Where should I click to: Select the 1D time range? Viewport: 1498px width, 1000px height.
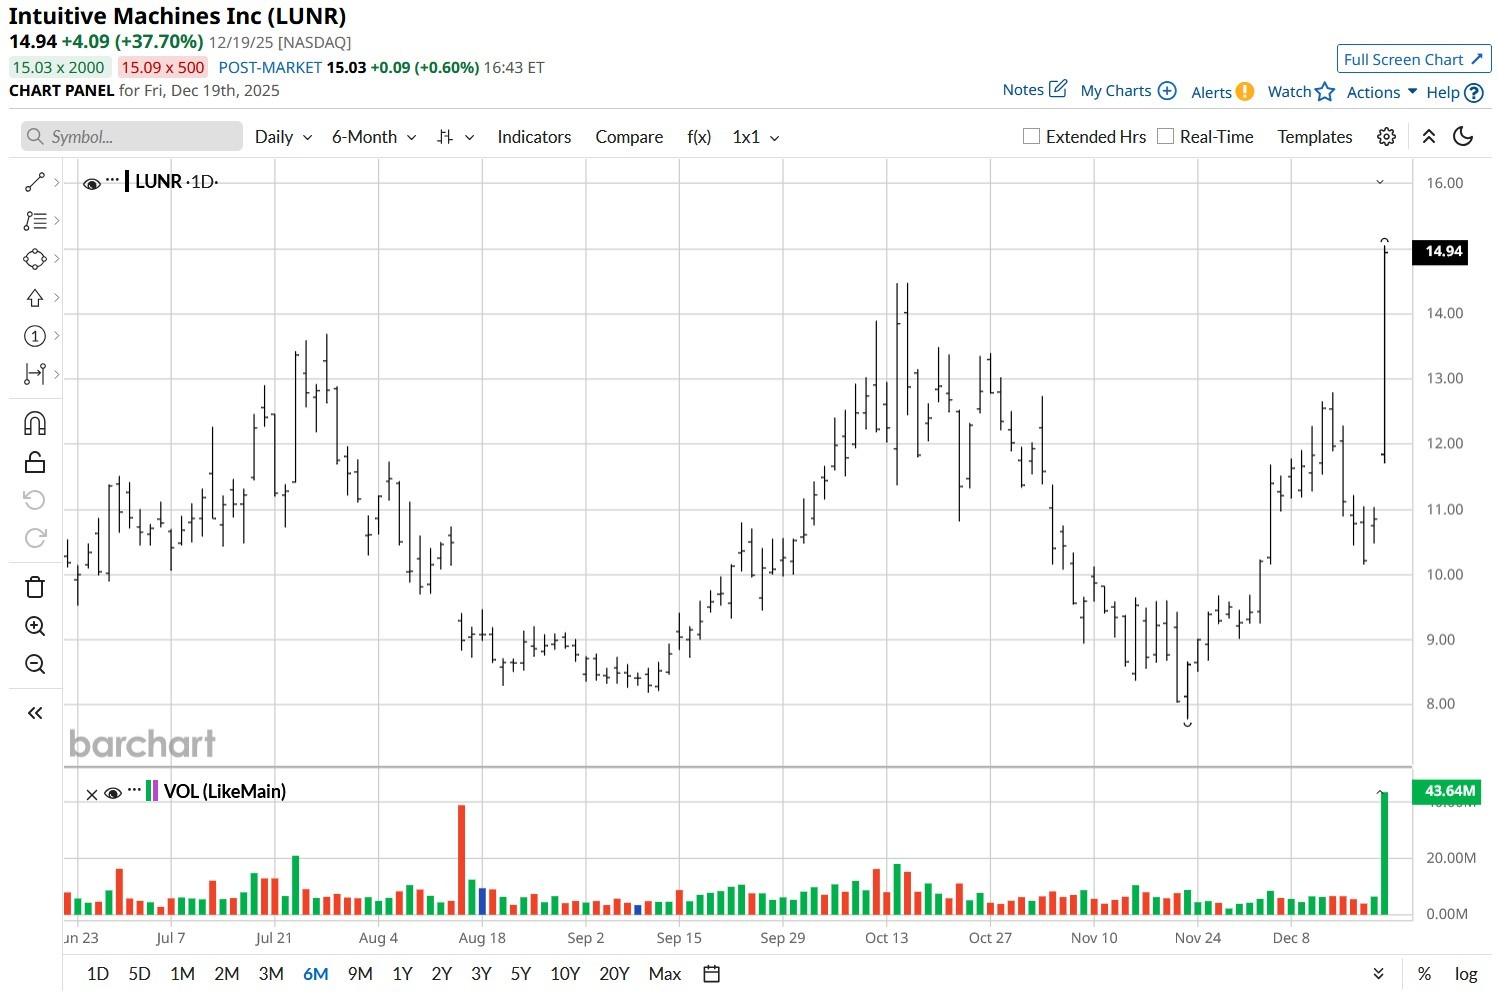(98, 974)
